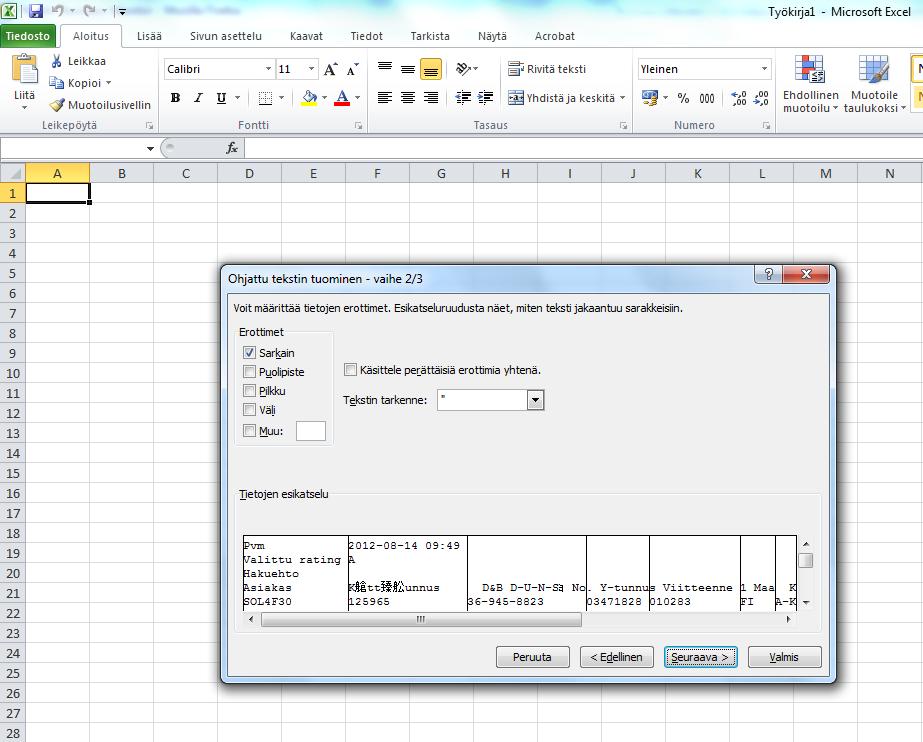The height and width of the screenshot is (742, 923).
Task: Switch to the Lisää tab
Action: pyautogui.click(x=149, y=36)
